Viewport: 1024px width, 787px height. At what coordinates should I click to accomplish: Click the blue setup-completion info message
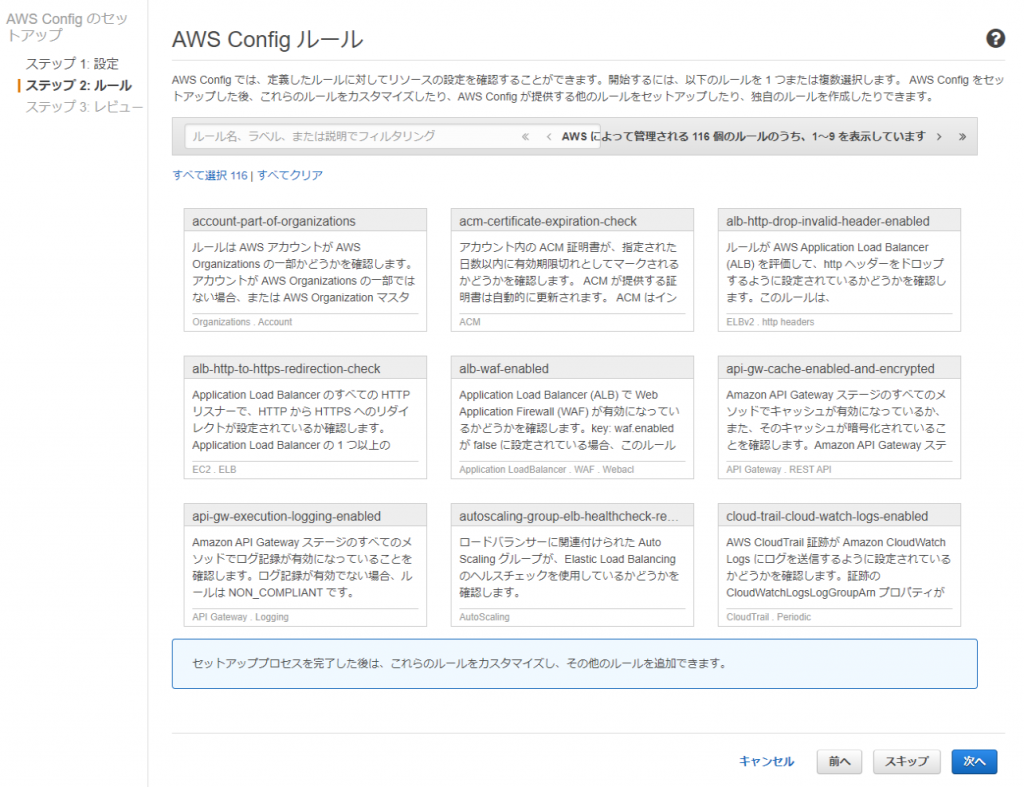click(x=575, y=664)
